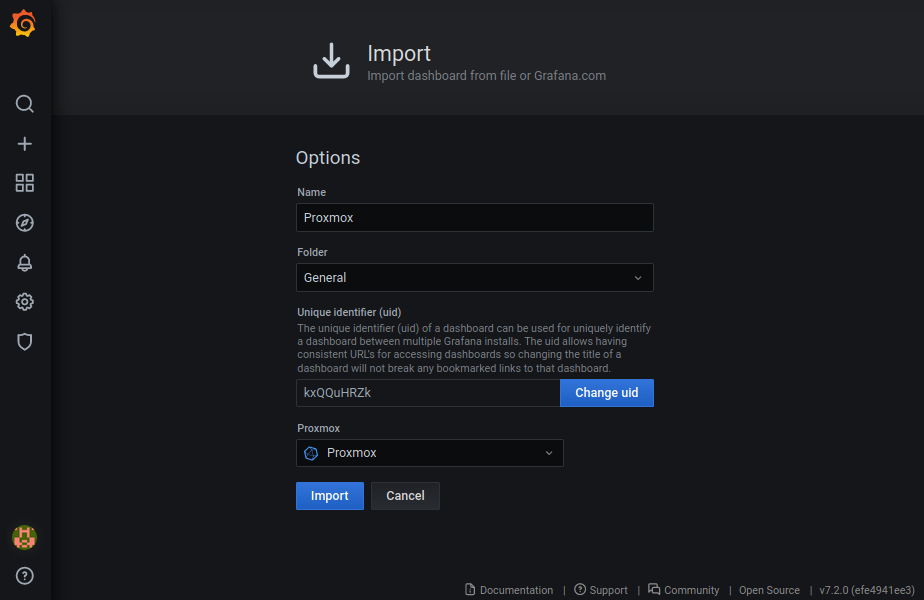This screenshot has height=600, width=924.
Task: Click the Unique identifier (uid) label
Action: [349, 312]
